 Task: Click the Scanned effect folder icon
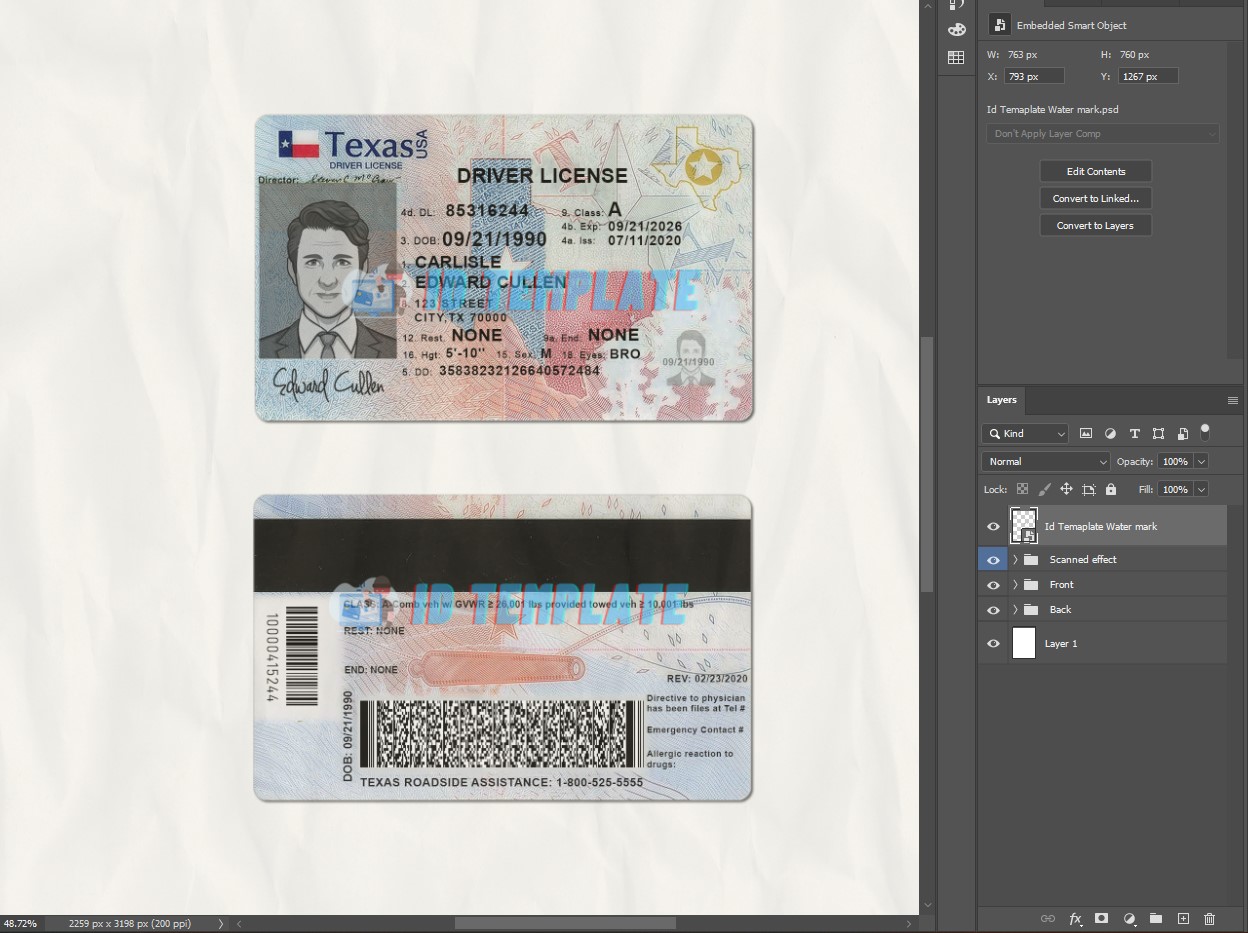tap(1031, 559)
